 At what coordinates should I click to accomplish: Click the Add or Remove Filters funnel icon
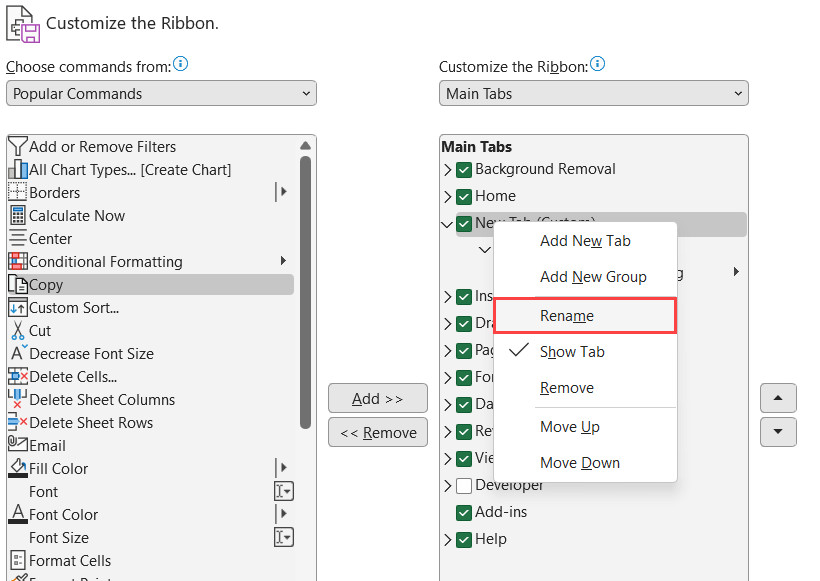(17, 146)
